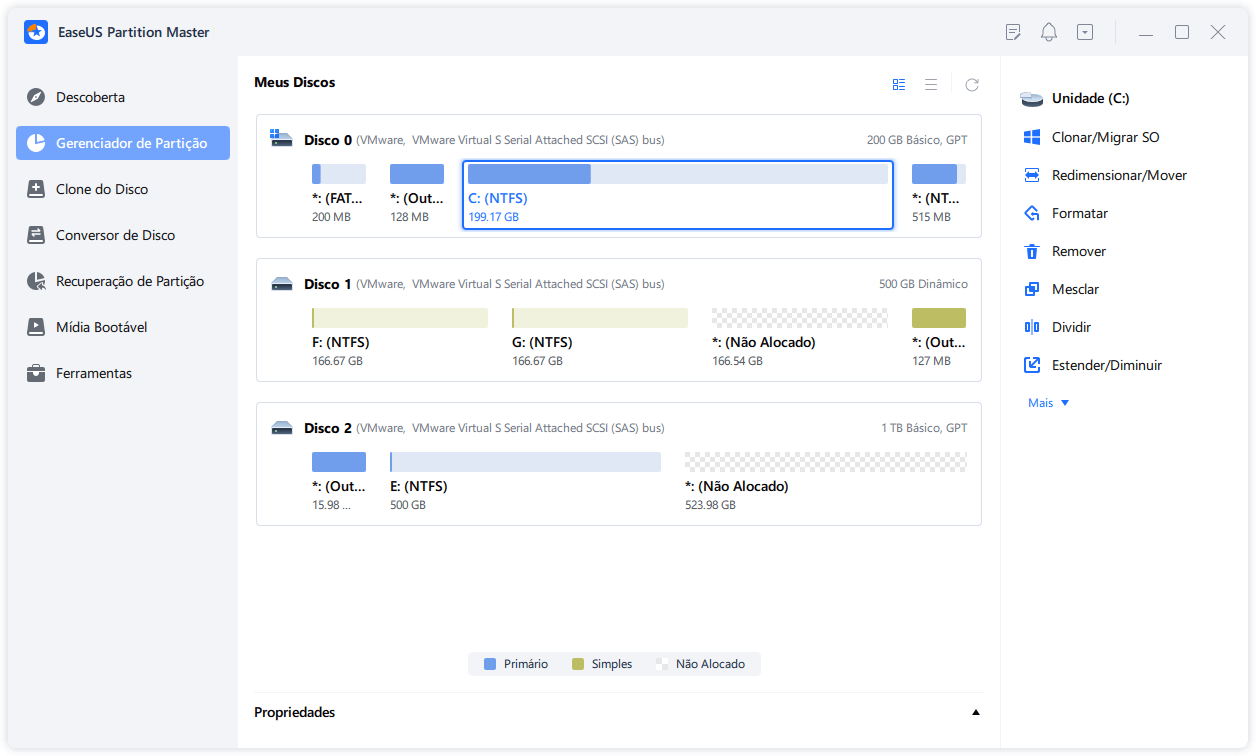The image size is (1256, 756).
Task: Click the Remover trash icon
Action: tap(1032, 251)
